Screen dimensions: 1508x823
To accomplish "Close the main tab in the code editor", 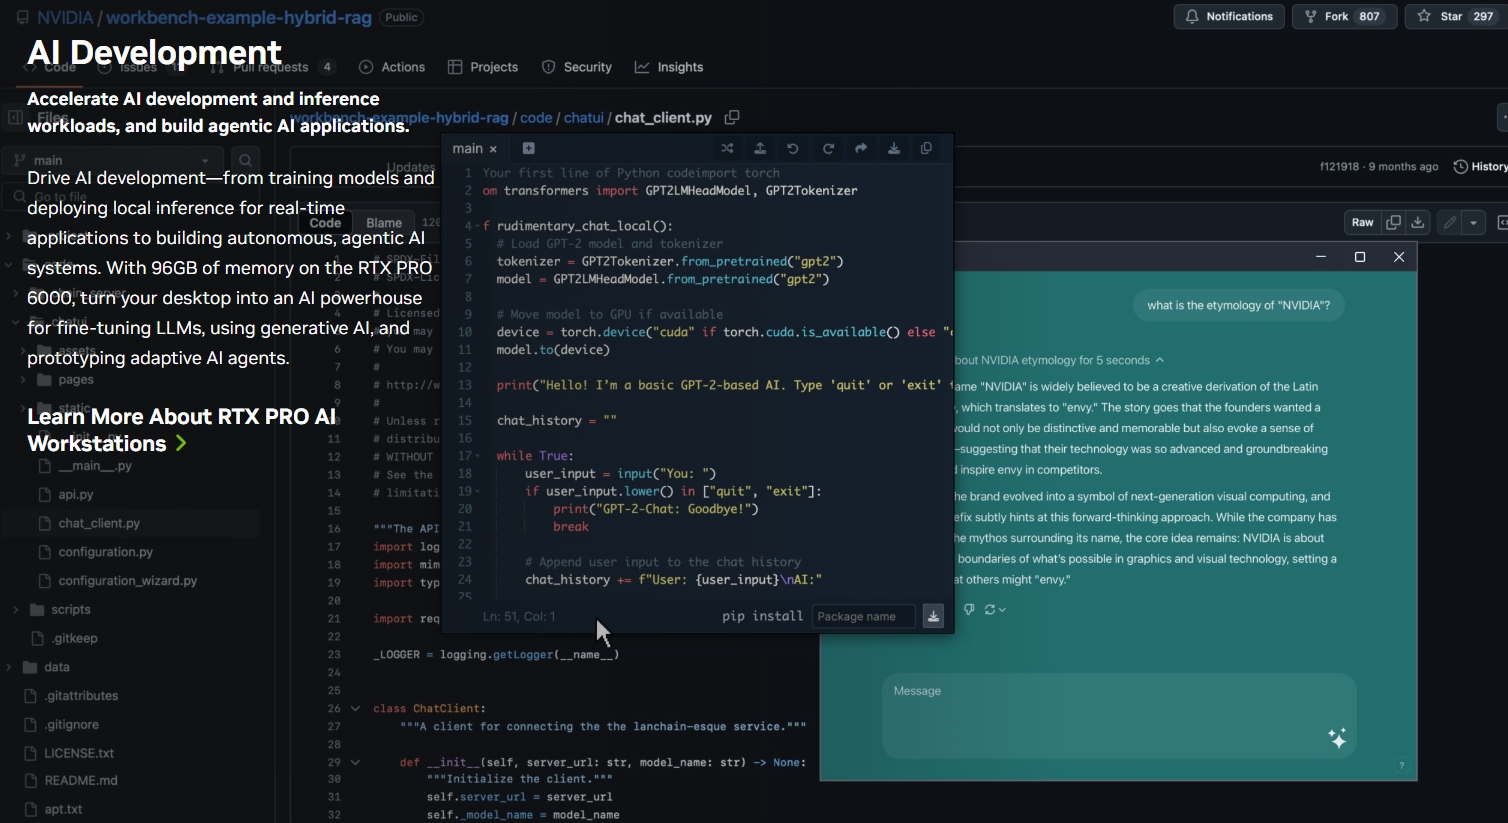I will pyautogui.click(x=493, y=149).
